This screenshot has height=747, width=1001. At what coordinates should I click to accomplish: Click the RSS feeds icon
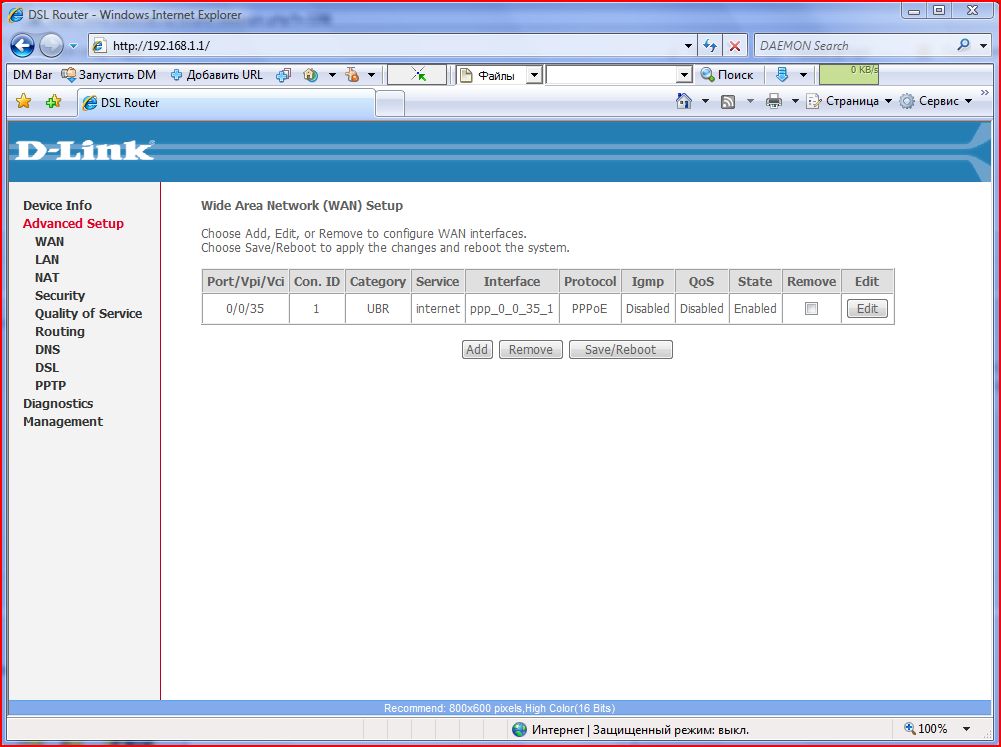coord(728,102)
